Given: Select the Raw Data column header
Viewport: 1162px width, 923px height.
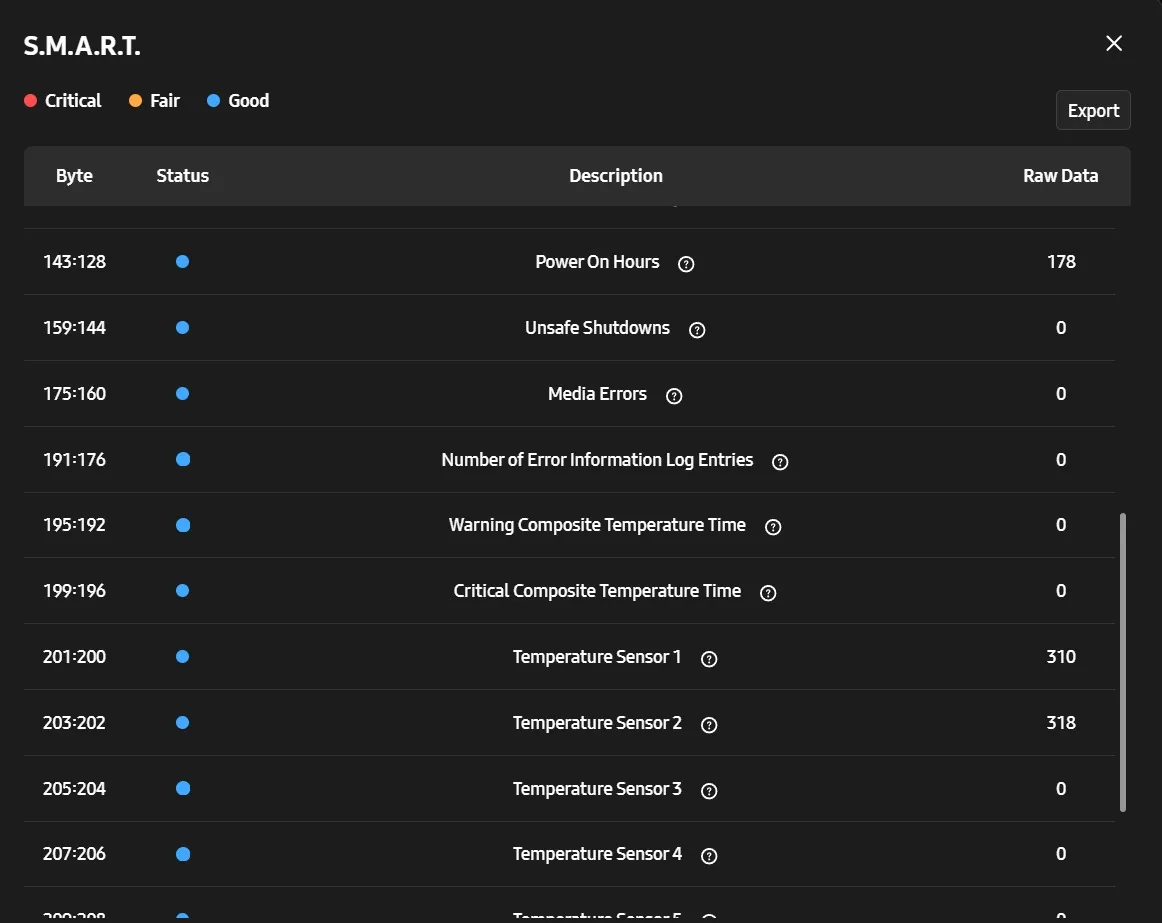Looking at the screenshot, I should point(1060,176).
